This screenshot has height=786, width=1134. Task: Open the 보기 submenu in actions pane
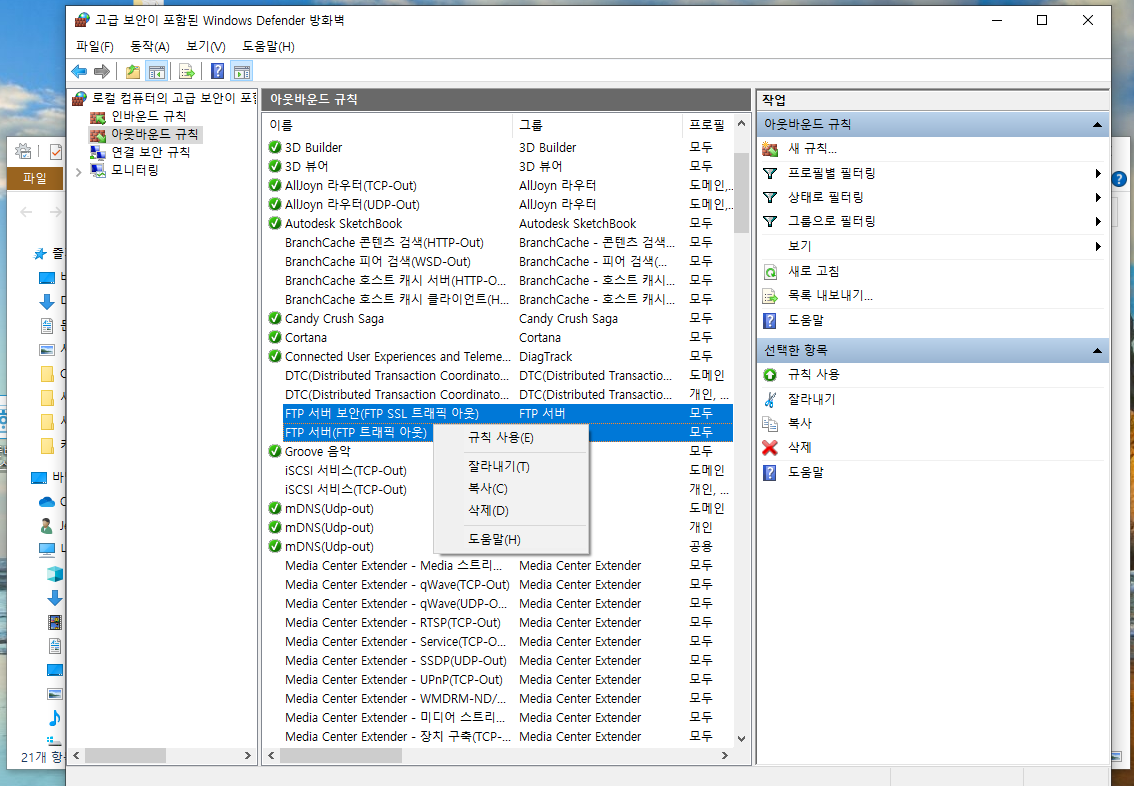[799, 246]
